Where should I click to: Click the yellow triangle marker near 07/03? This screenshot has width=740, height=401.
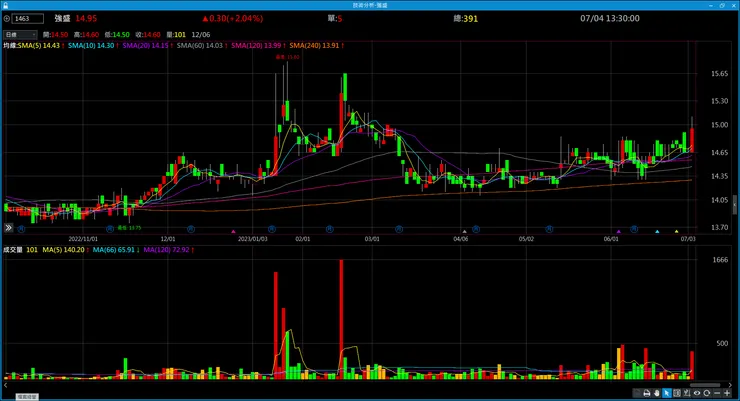click(676, 232)
